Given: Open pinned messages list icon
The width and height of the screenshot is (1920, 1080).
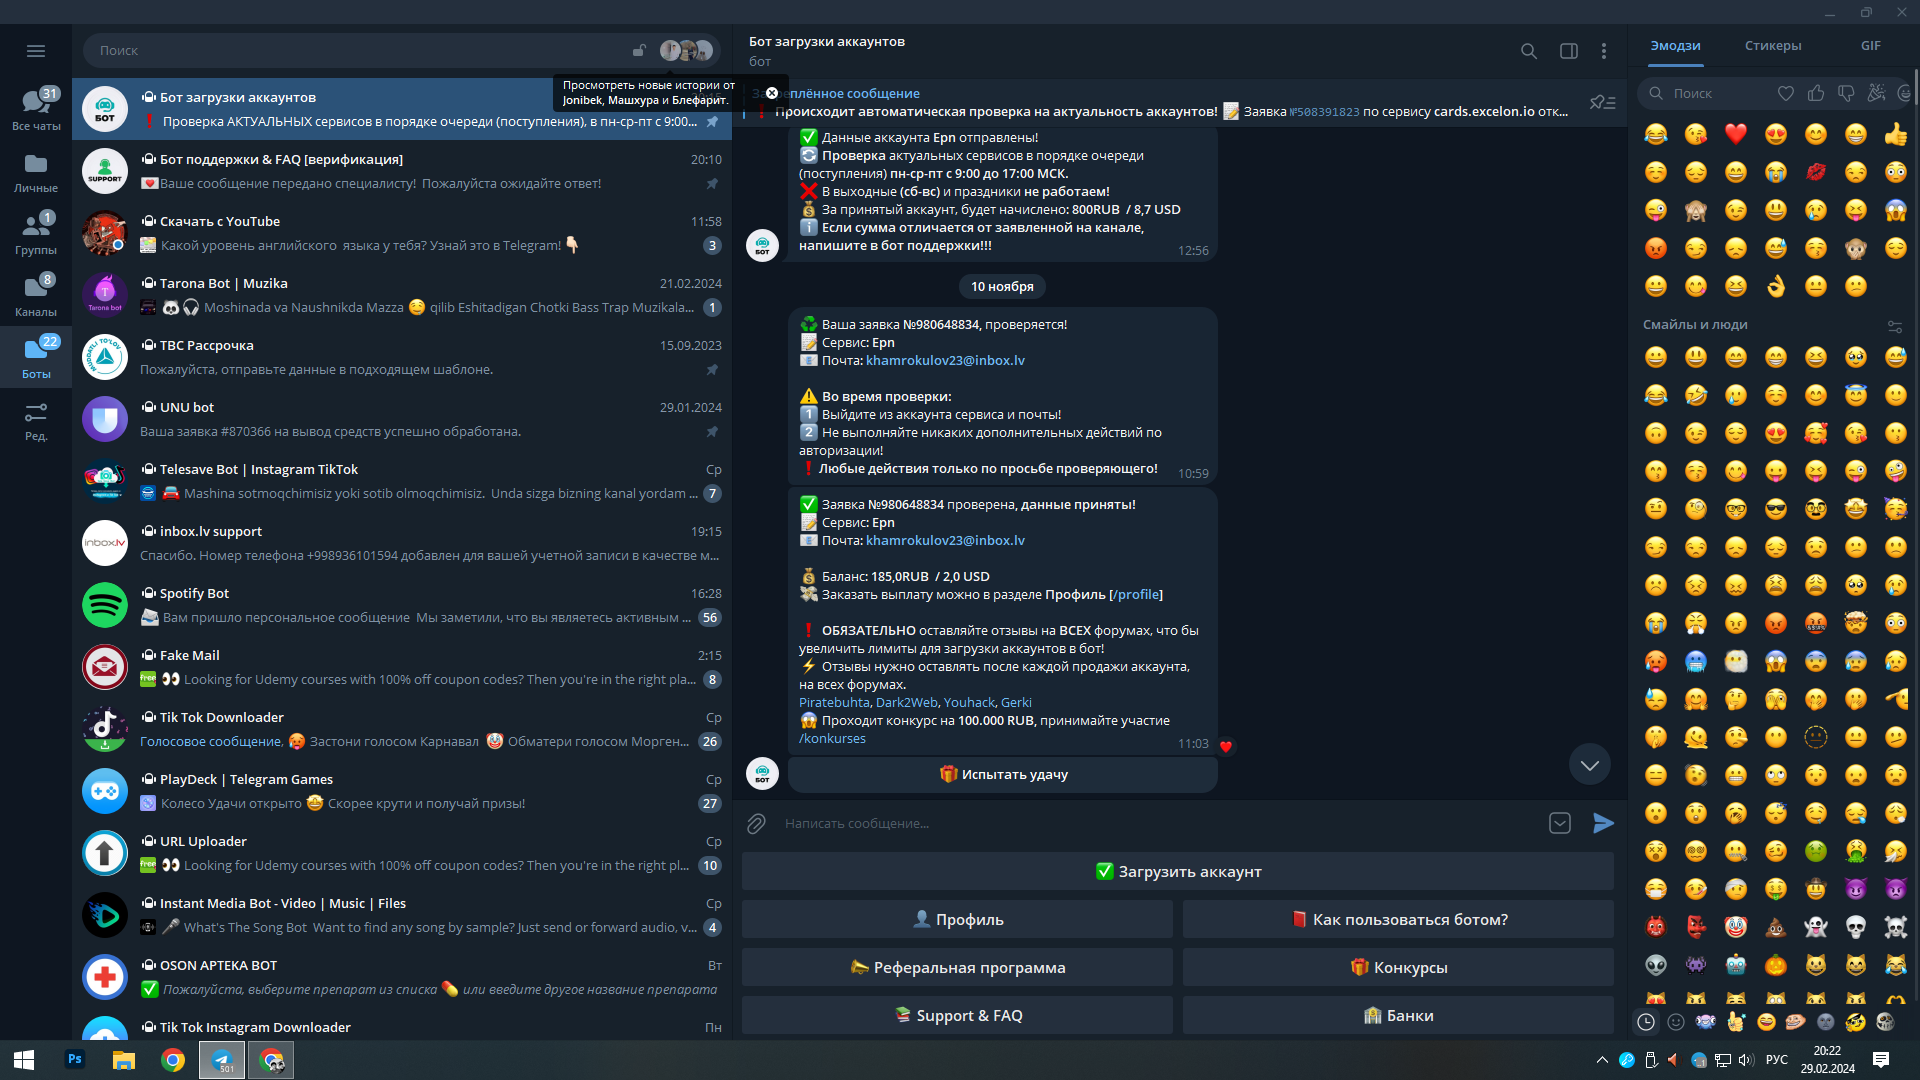Looking at the screenshot, I should pos(1602,102).
